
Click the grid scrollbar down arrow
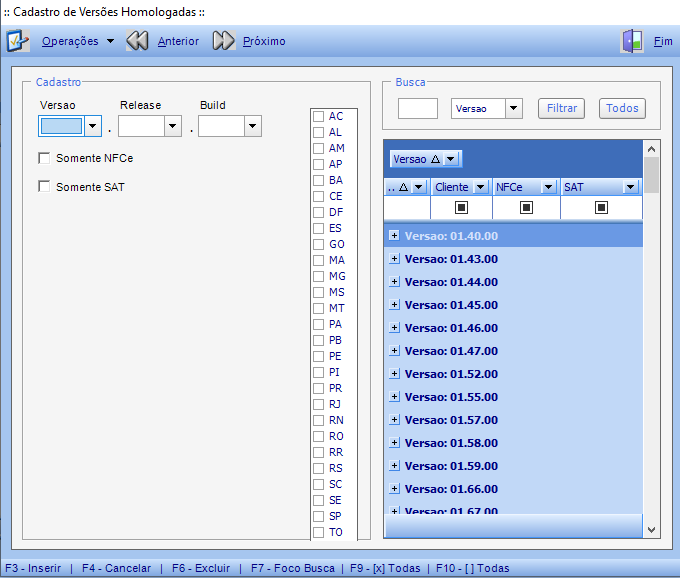[651, 529]
